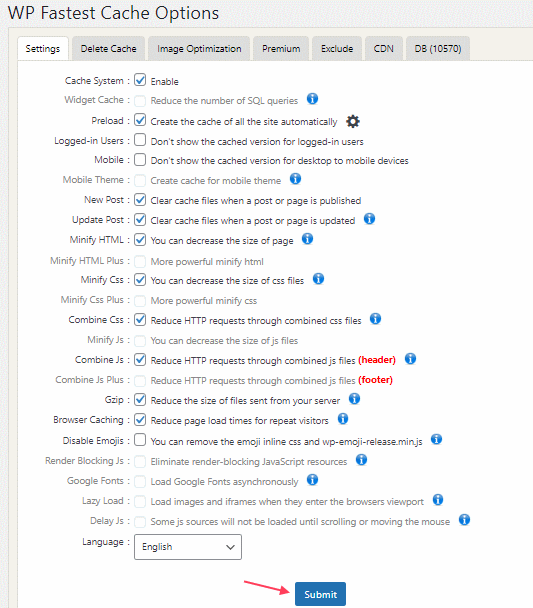The image size is (533, 608).
Task: Open info icon beside Update Post
Action: [x=369, y=219]
